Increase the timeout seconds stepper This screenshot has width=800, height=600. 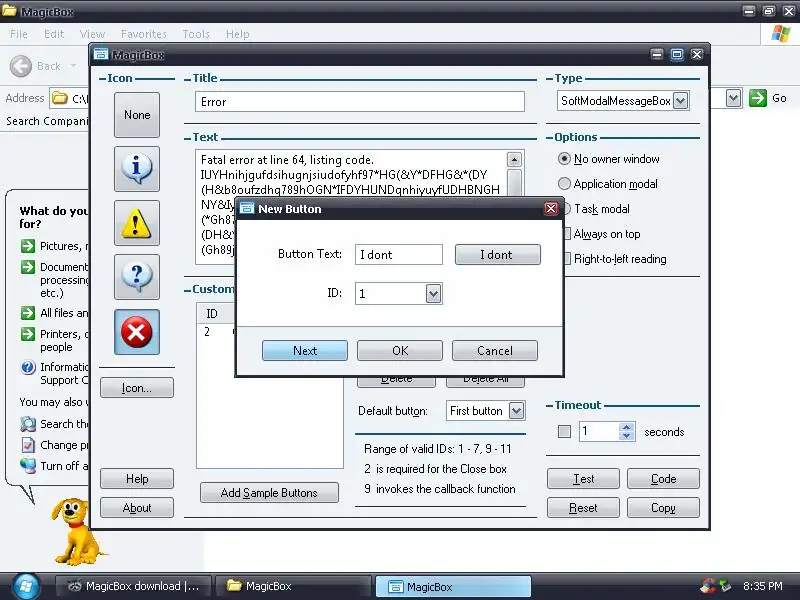627,428
